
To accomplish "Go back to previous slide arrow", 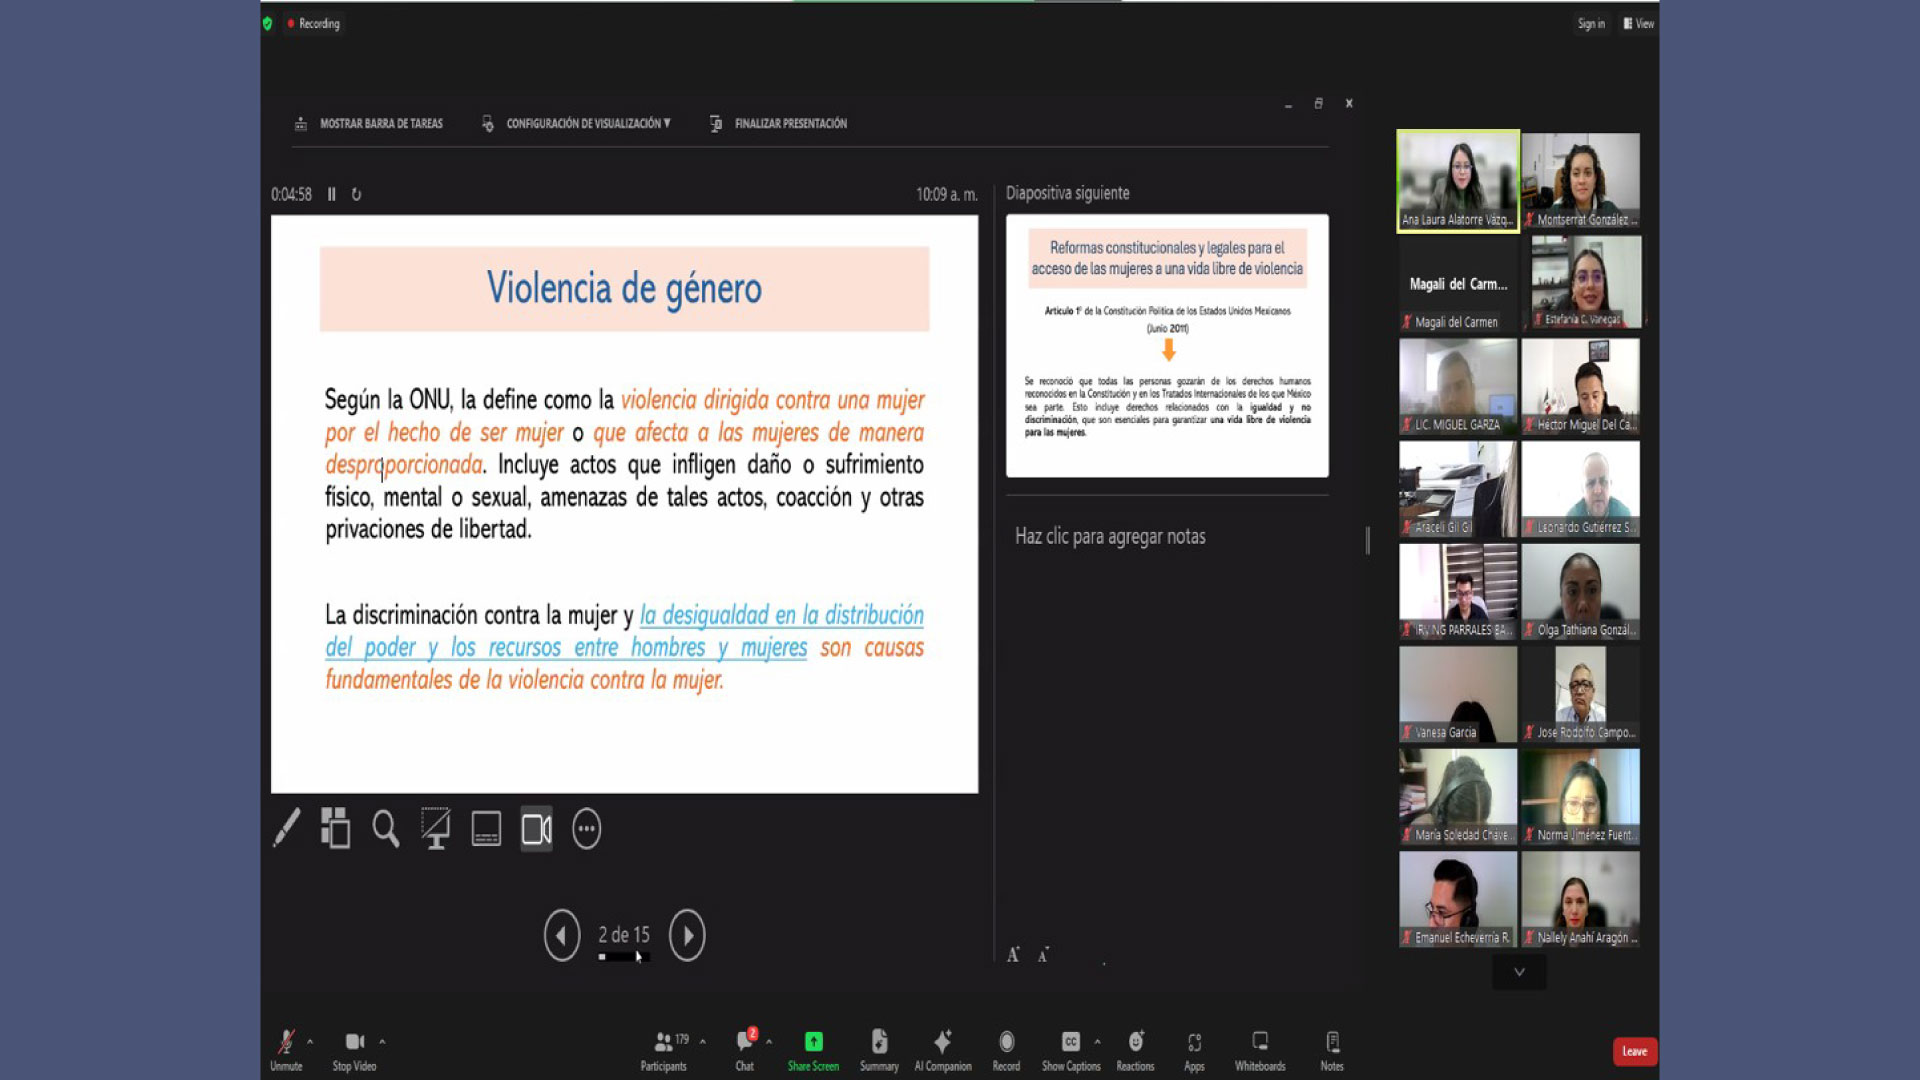I will (562, 936).
